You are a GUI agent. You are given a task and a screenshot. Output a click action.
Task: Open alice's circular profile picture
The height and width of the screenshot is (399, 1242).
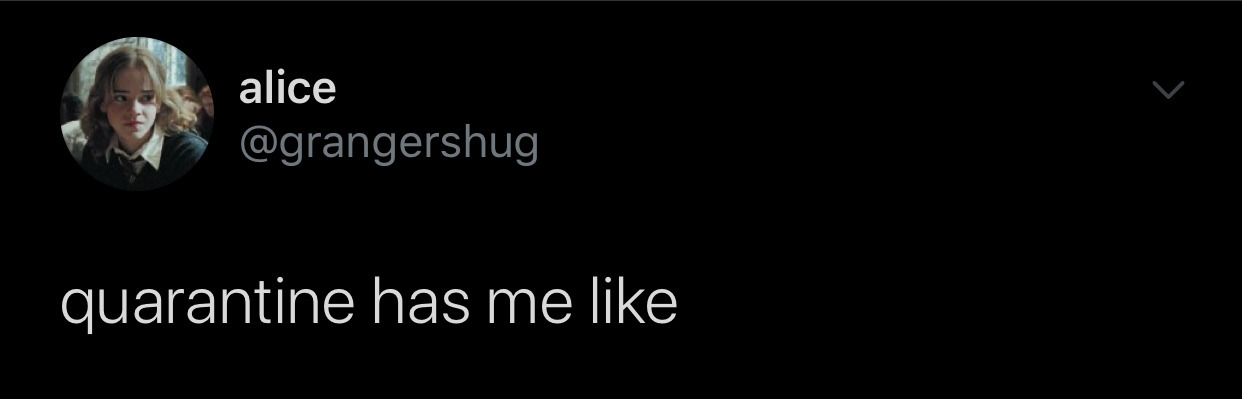[135, 114]
